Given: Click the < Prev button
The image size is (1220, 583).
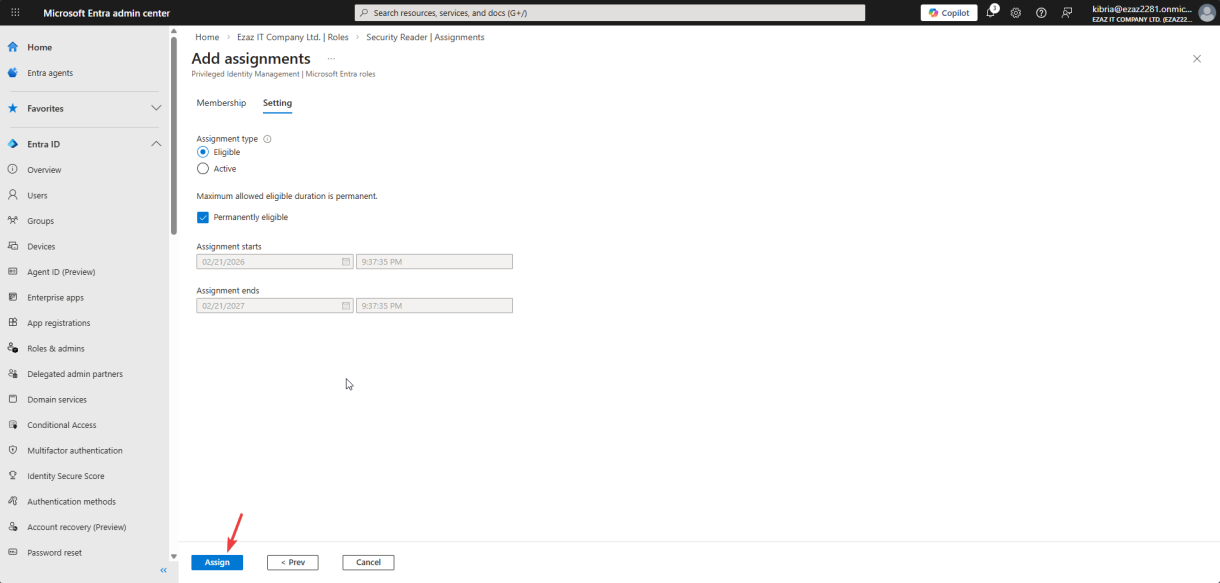Looking at the screenshot, I should (293, 562).
